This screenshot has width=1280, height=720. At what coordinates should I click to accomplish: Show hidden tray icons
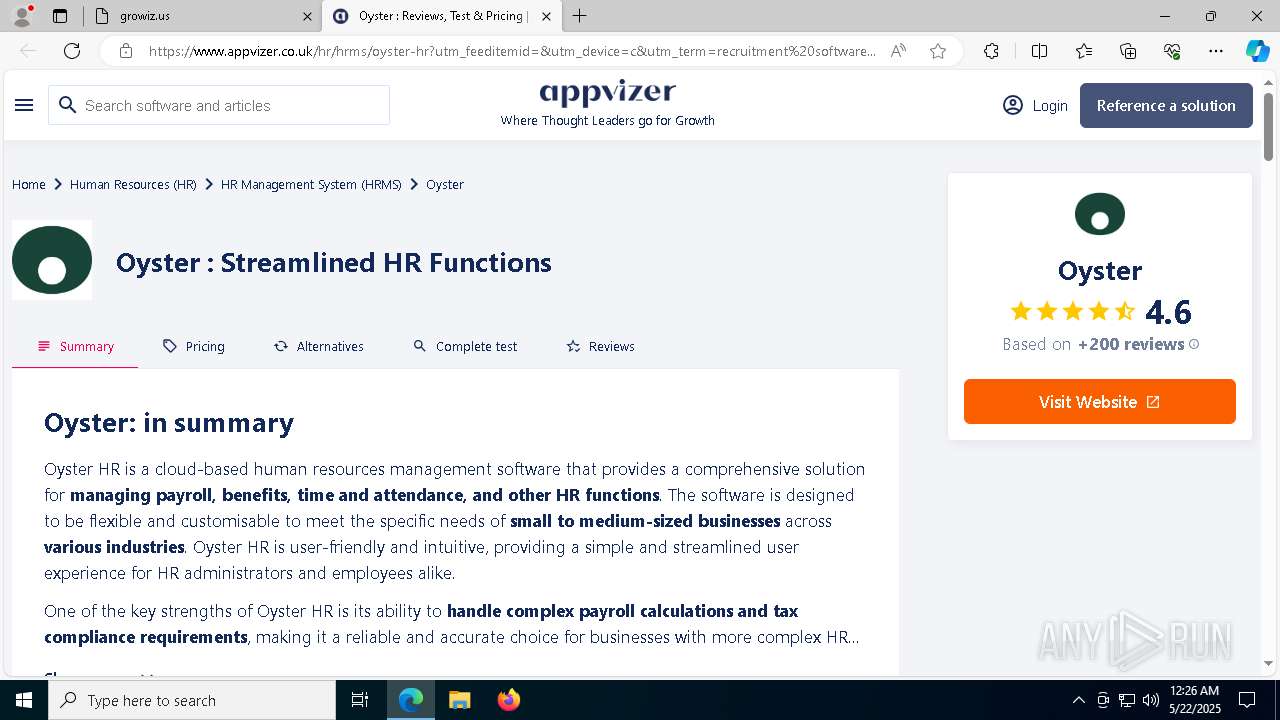(1078, 700)
